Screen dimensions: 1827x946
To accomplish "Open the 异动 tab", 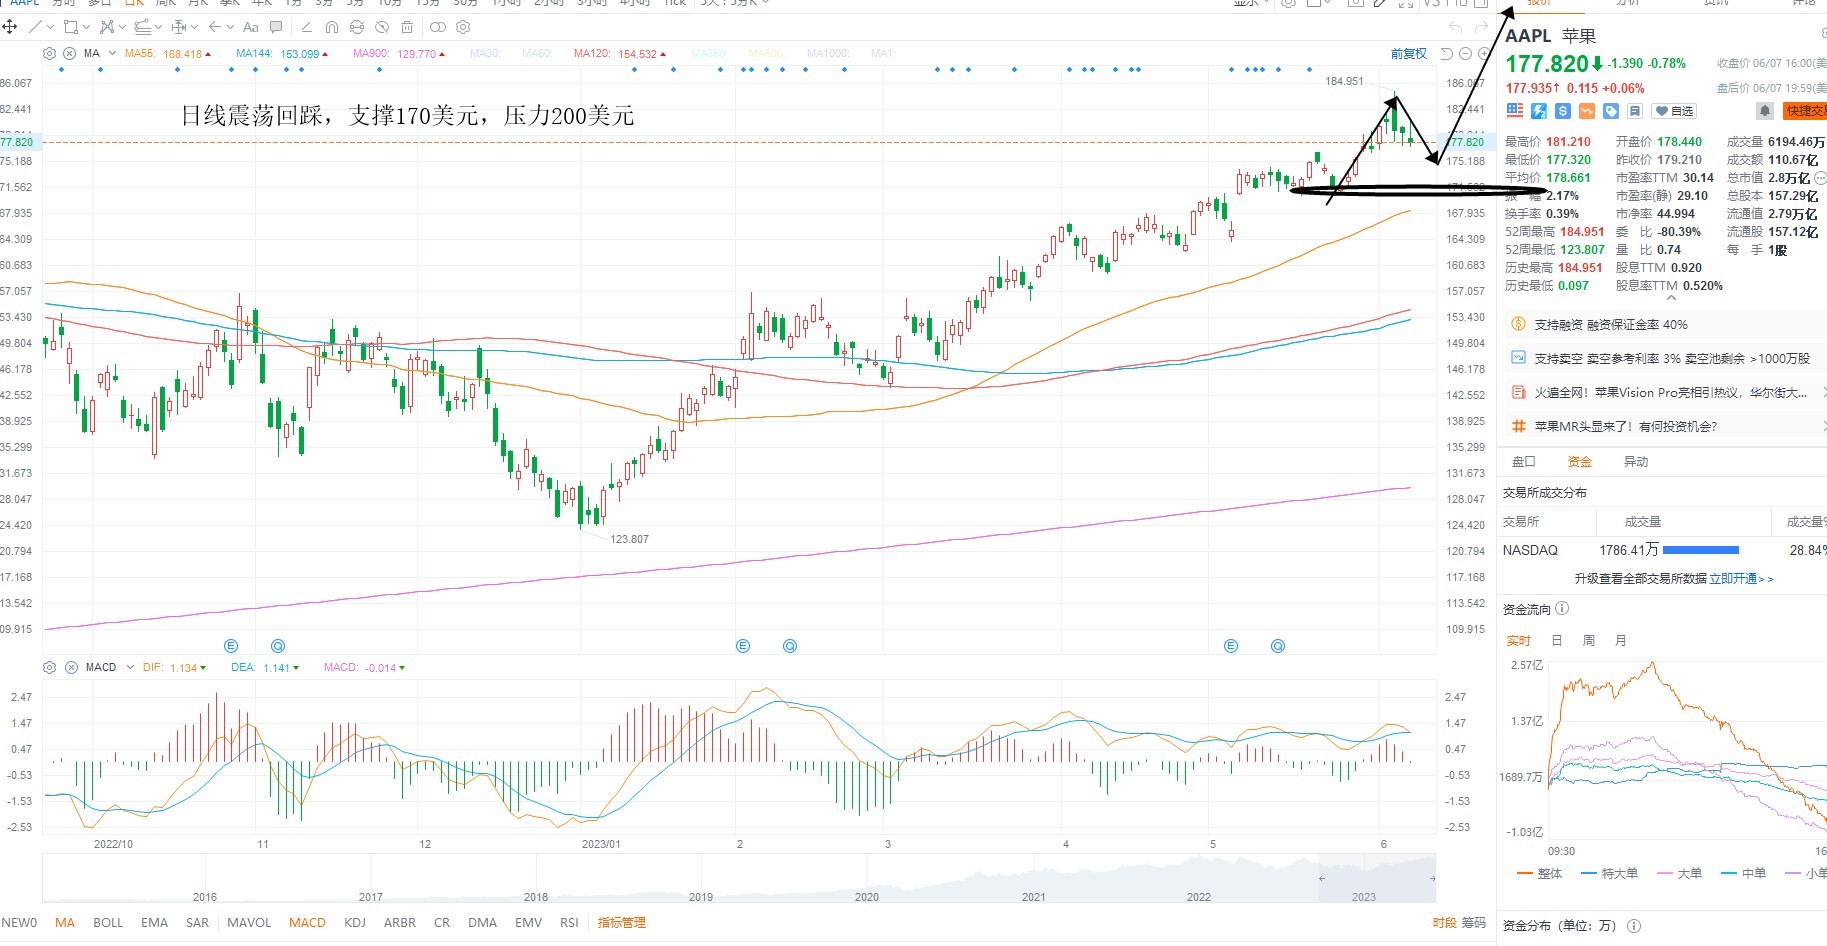I will coord(1636,462).
